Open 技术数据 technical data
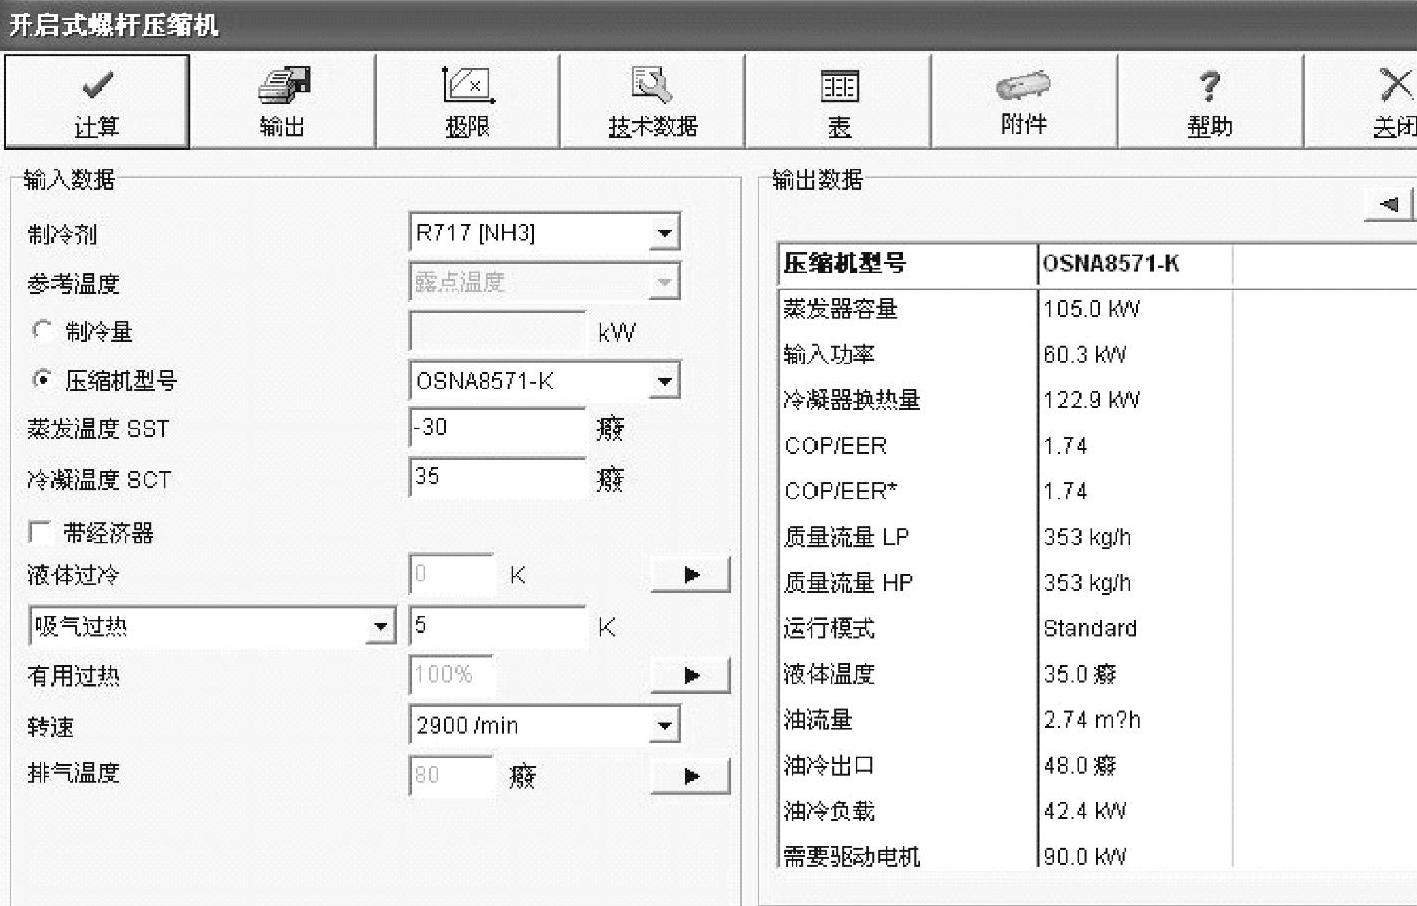Screen dimensions: 1417x906 click(x=652, y=102)
